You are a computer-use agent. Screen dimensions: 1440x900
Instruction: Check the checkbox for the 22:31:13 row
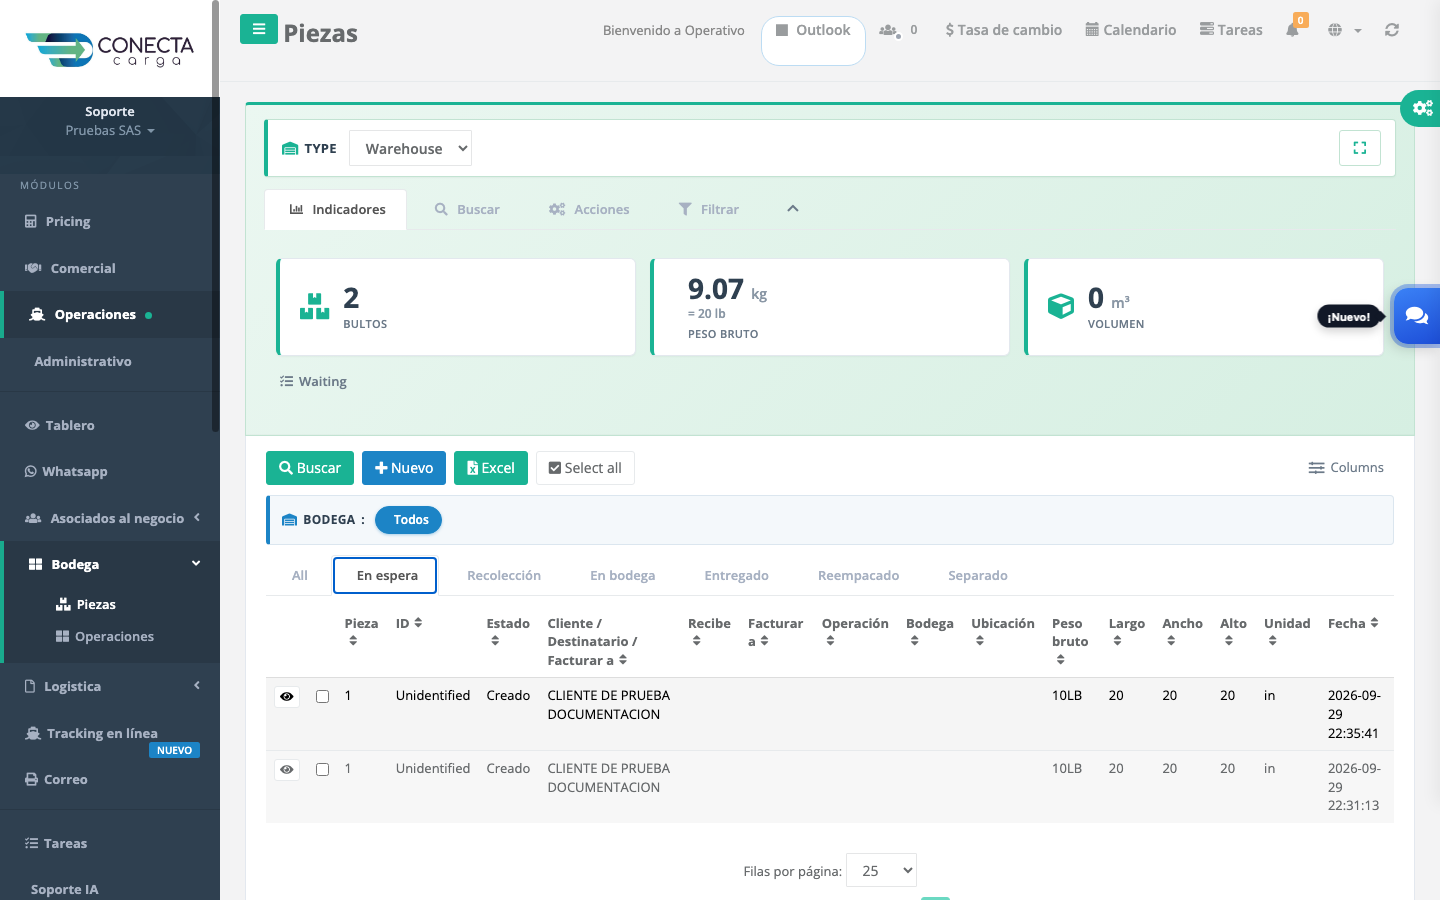[322, 769]
